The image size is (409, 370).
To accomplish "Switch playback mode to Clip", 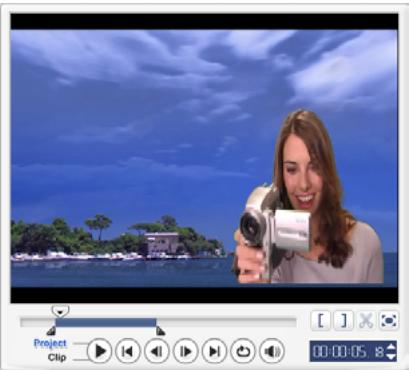I will click(x=57, y=357).
